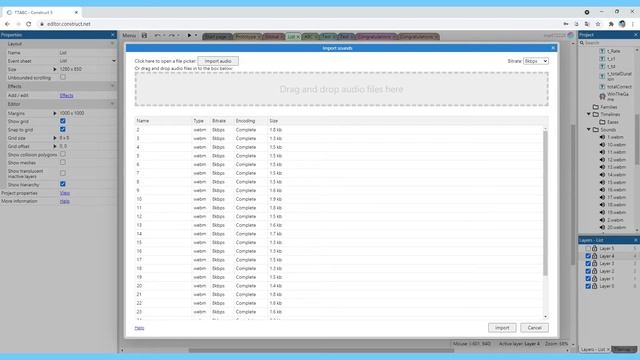Select row named 20 in the sounds table
The height and width of the screenshot is (360, 640).
[339, 286]
